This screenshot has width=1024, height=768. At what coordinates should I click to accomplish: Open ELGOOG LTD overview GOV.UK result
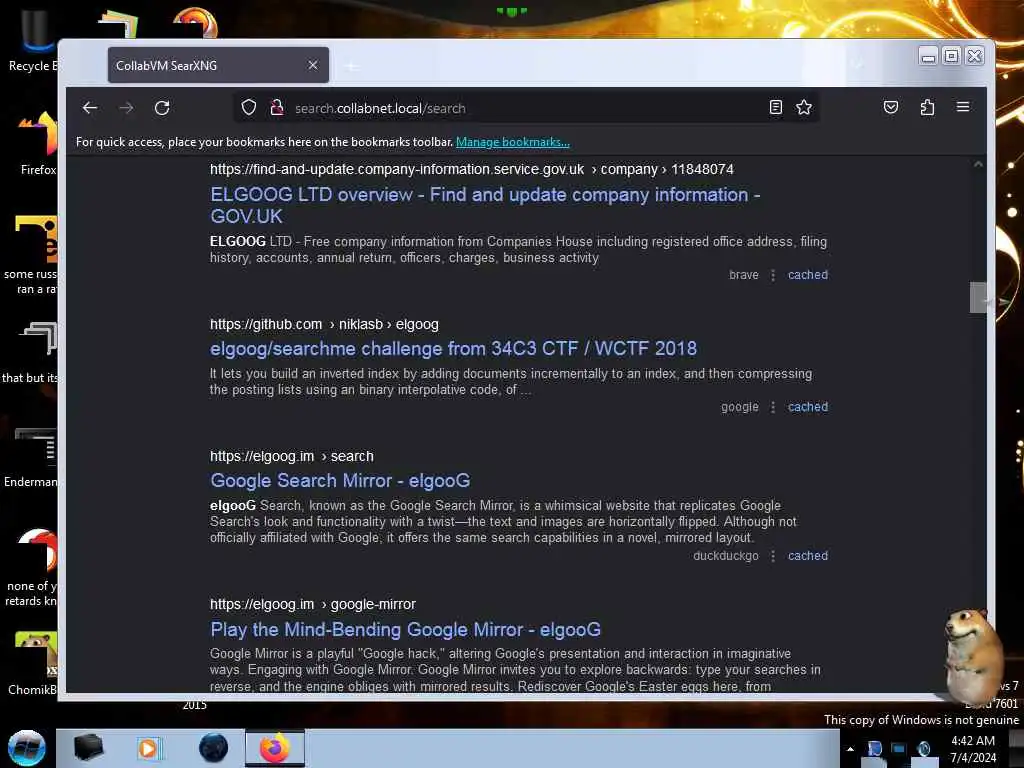485,205
